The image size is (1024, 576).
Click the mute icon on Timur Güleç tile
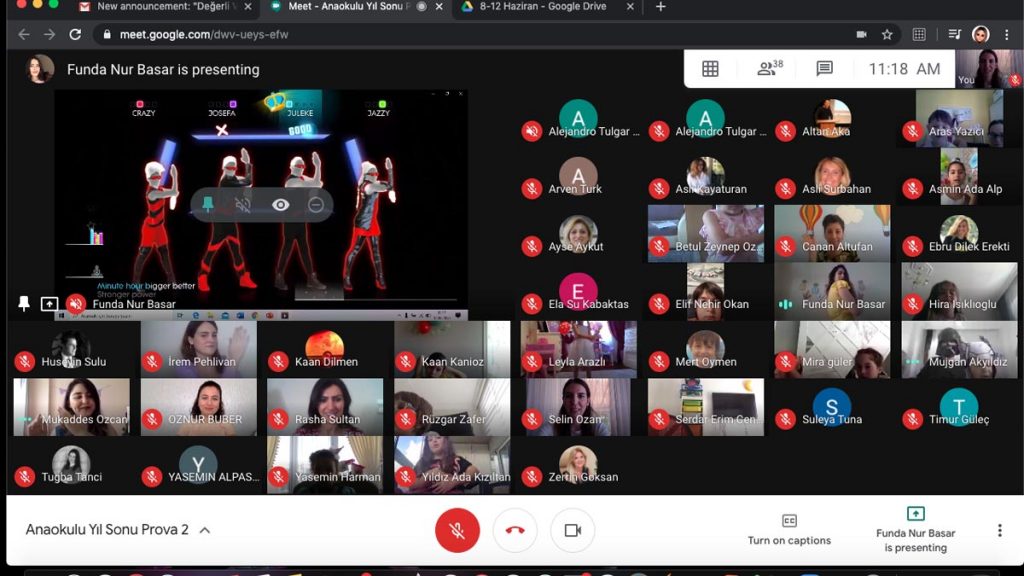912,419
